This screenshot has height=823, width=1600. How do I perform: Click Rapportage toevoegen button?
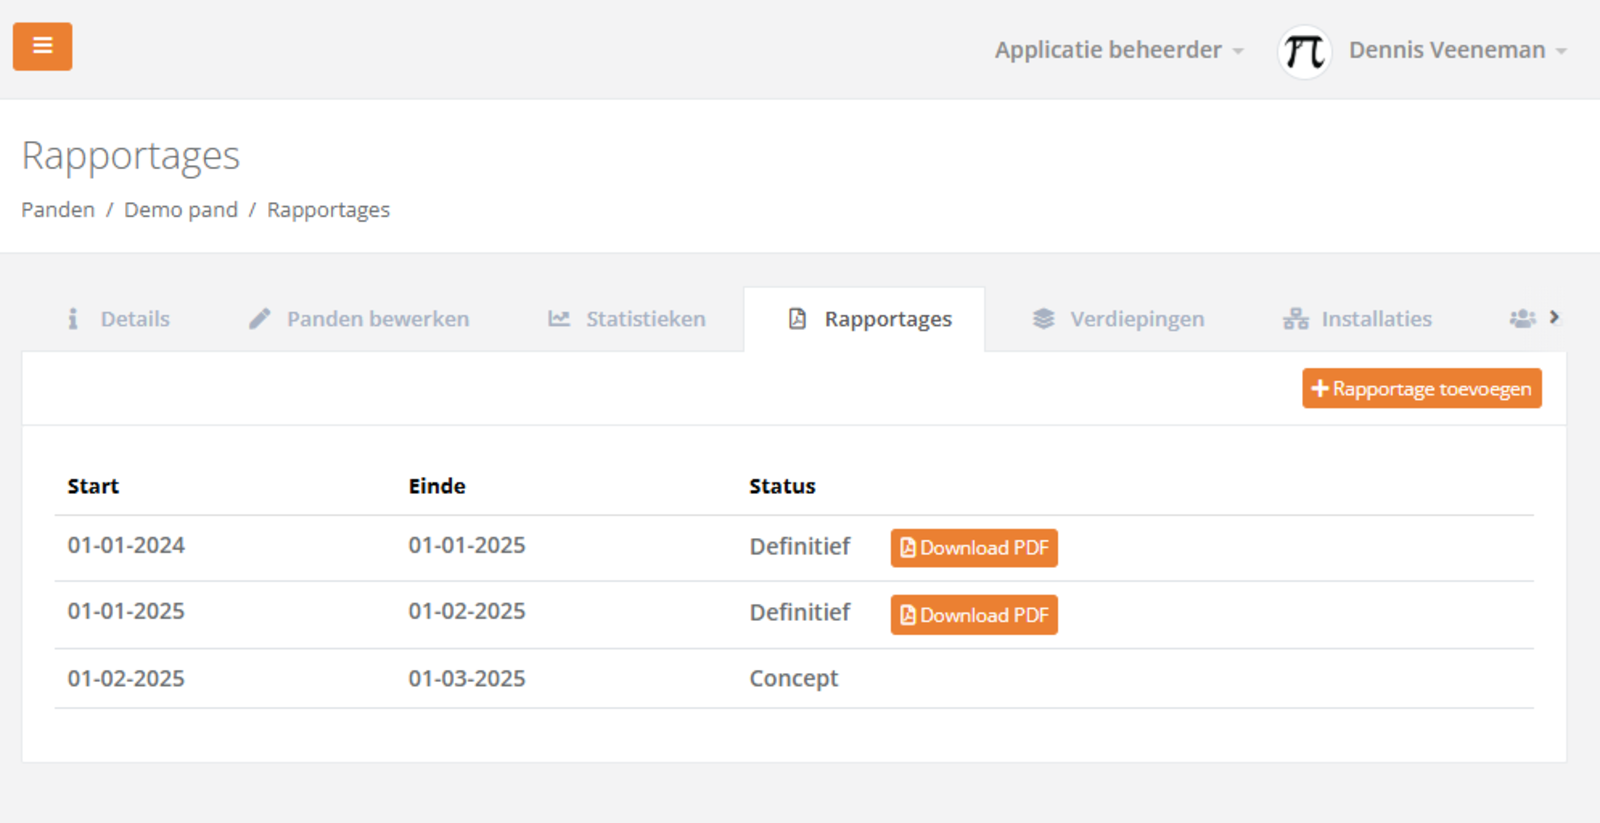pyautogui.click(x=1422, y=388)
